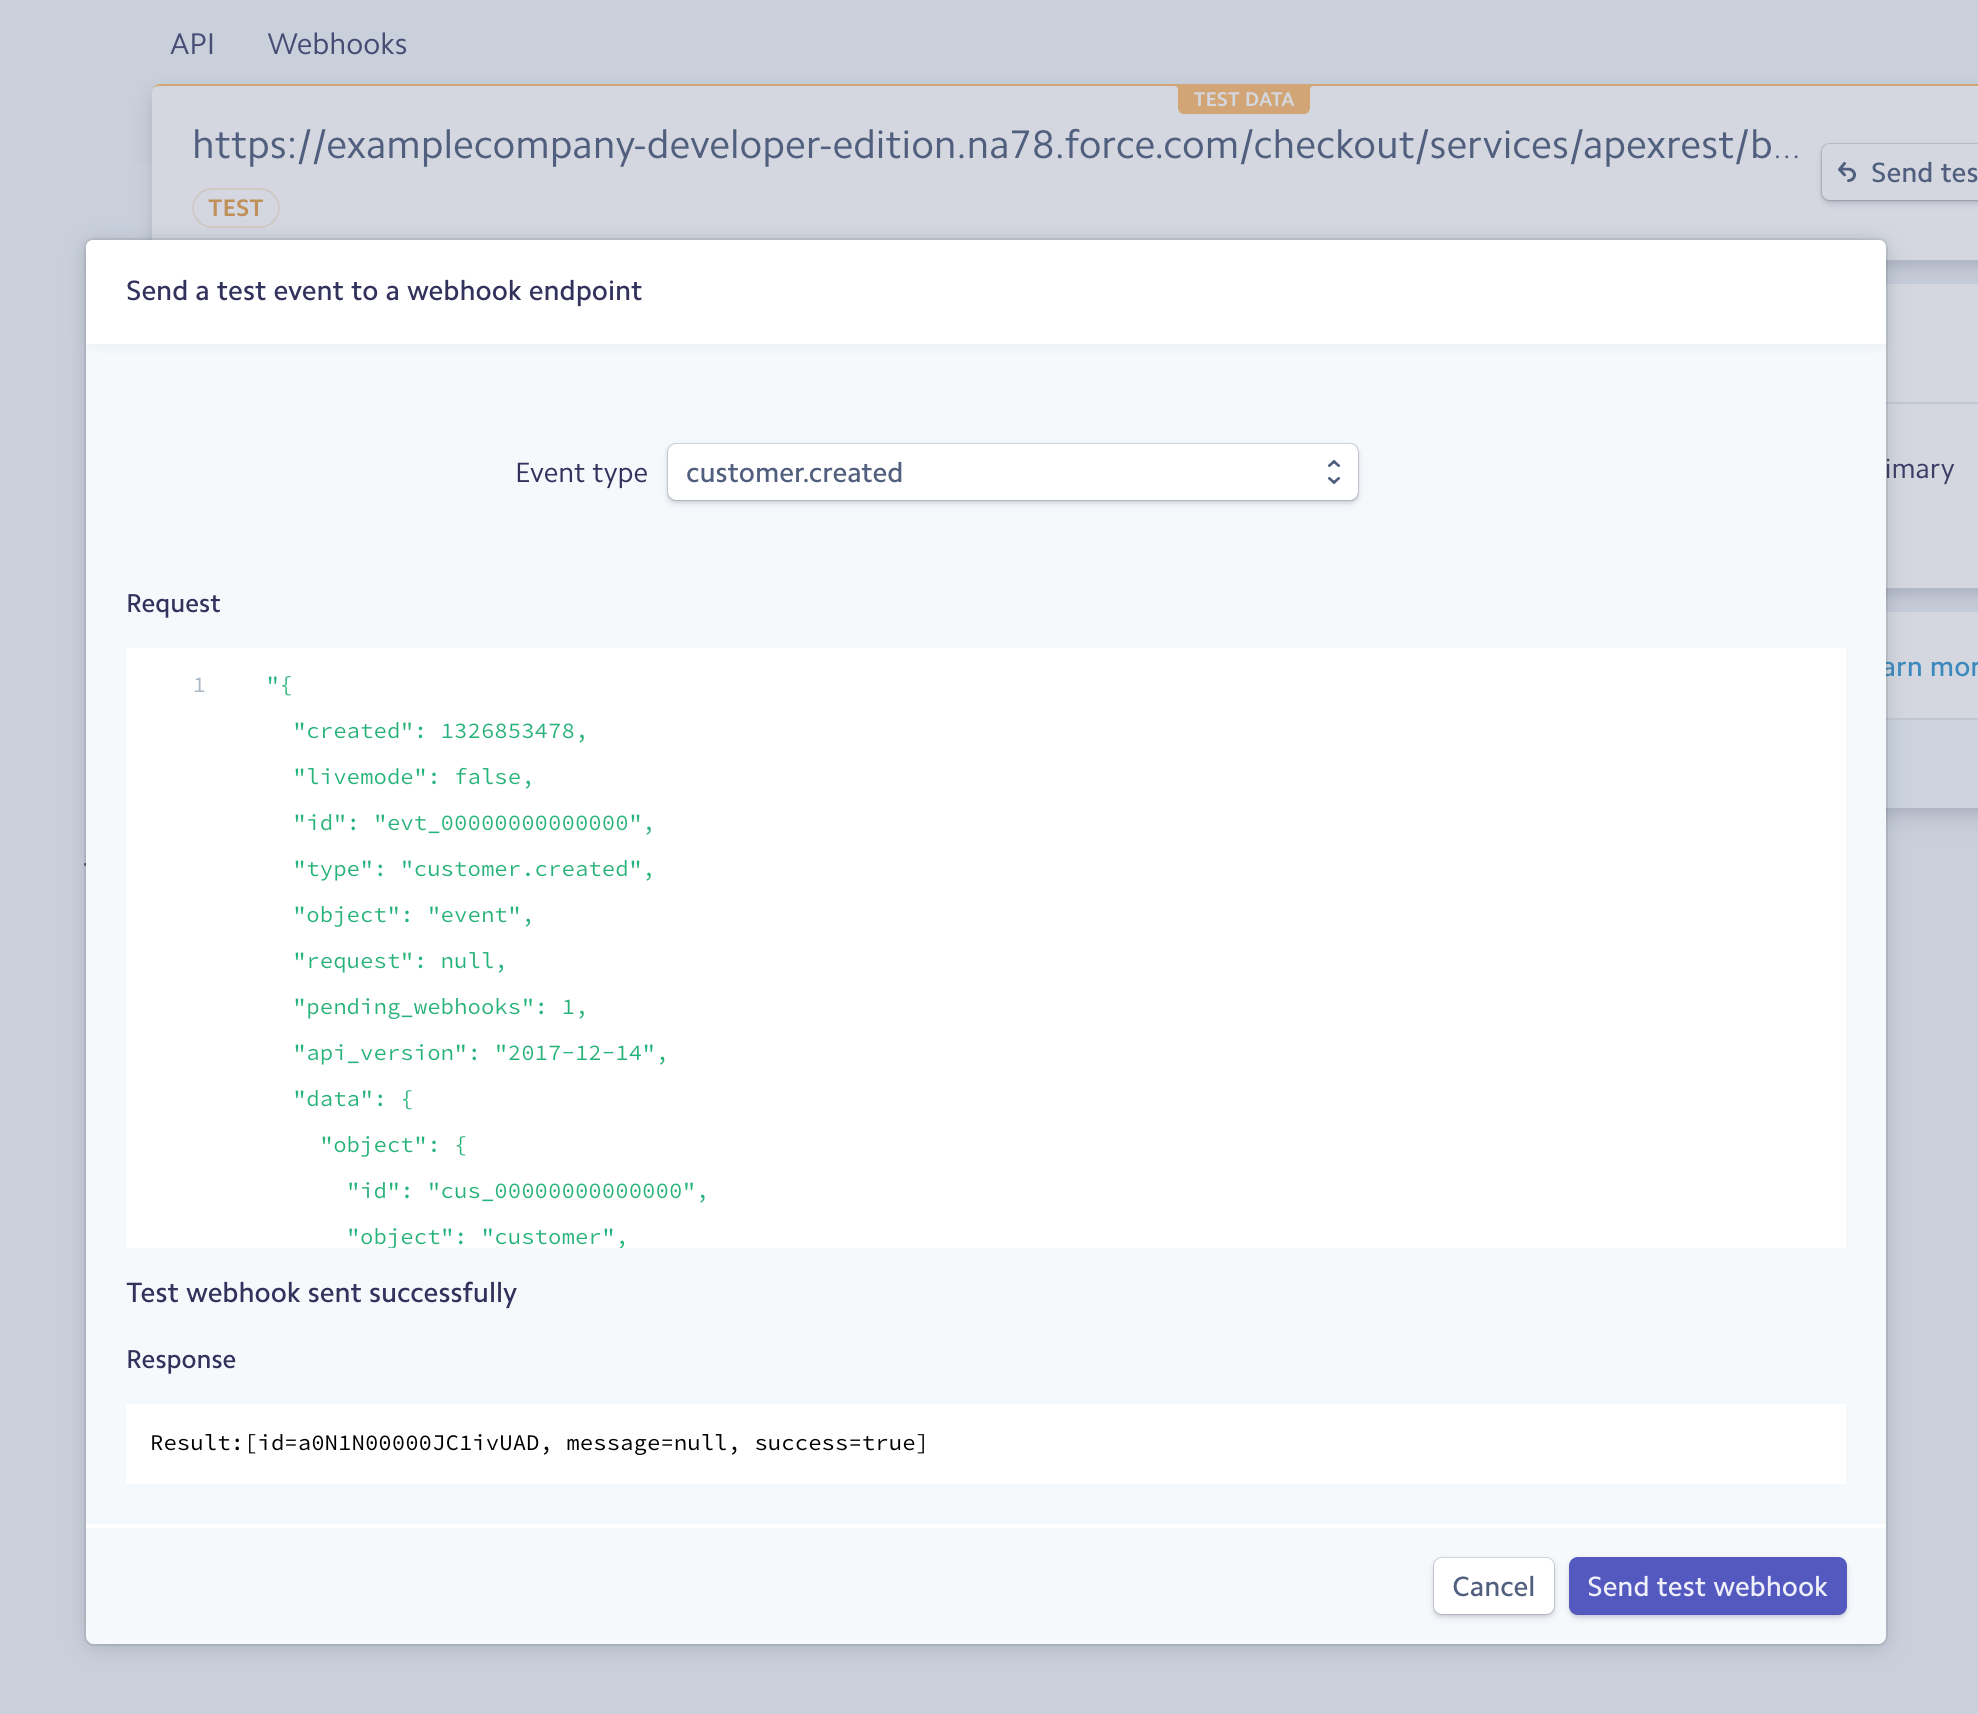Click the '"object": "event",' line
The width and height of the screenshot is (1978, 1714).
pyautogui.click(x=413, y=915)
